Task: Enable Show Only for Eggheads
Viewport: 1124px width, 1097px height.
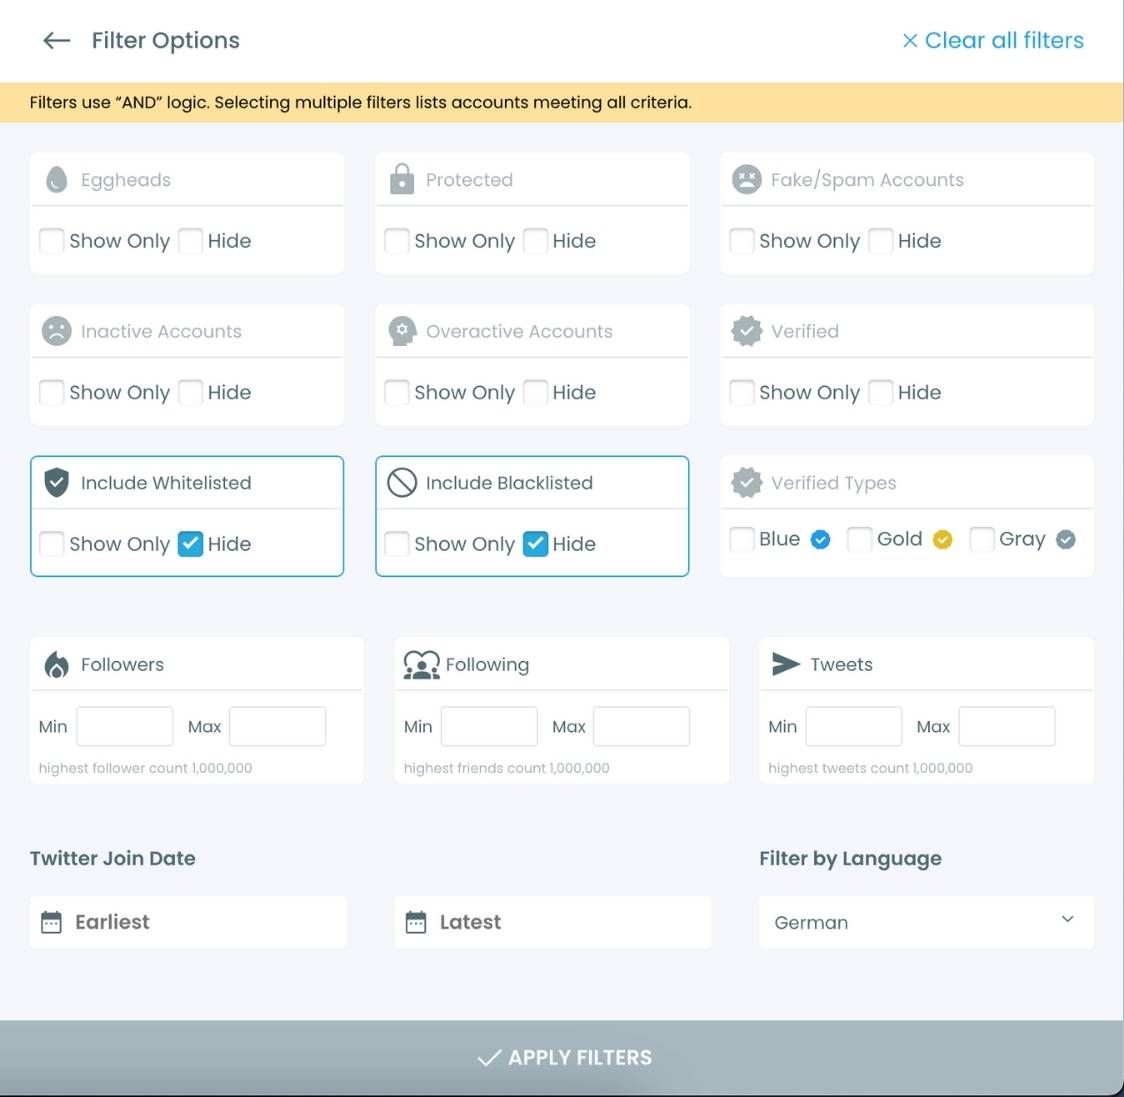Action: pos(51,240)
